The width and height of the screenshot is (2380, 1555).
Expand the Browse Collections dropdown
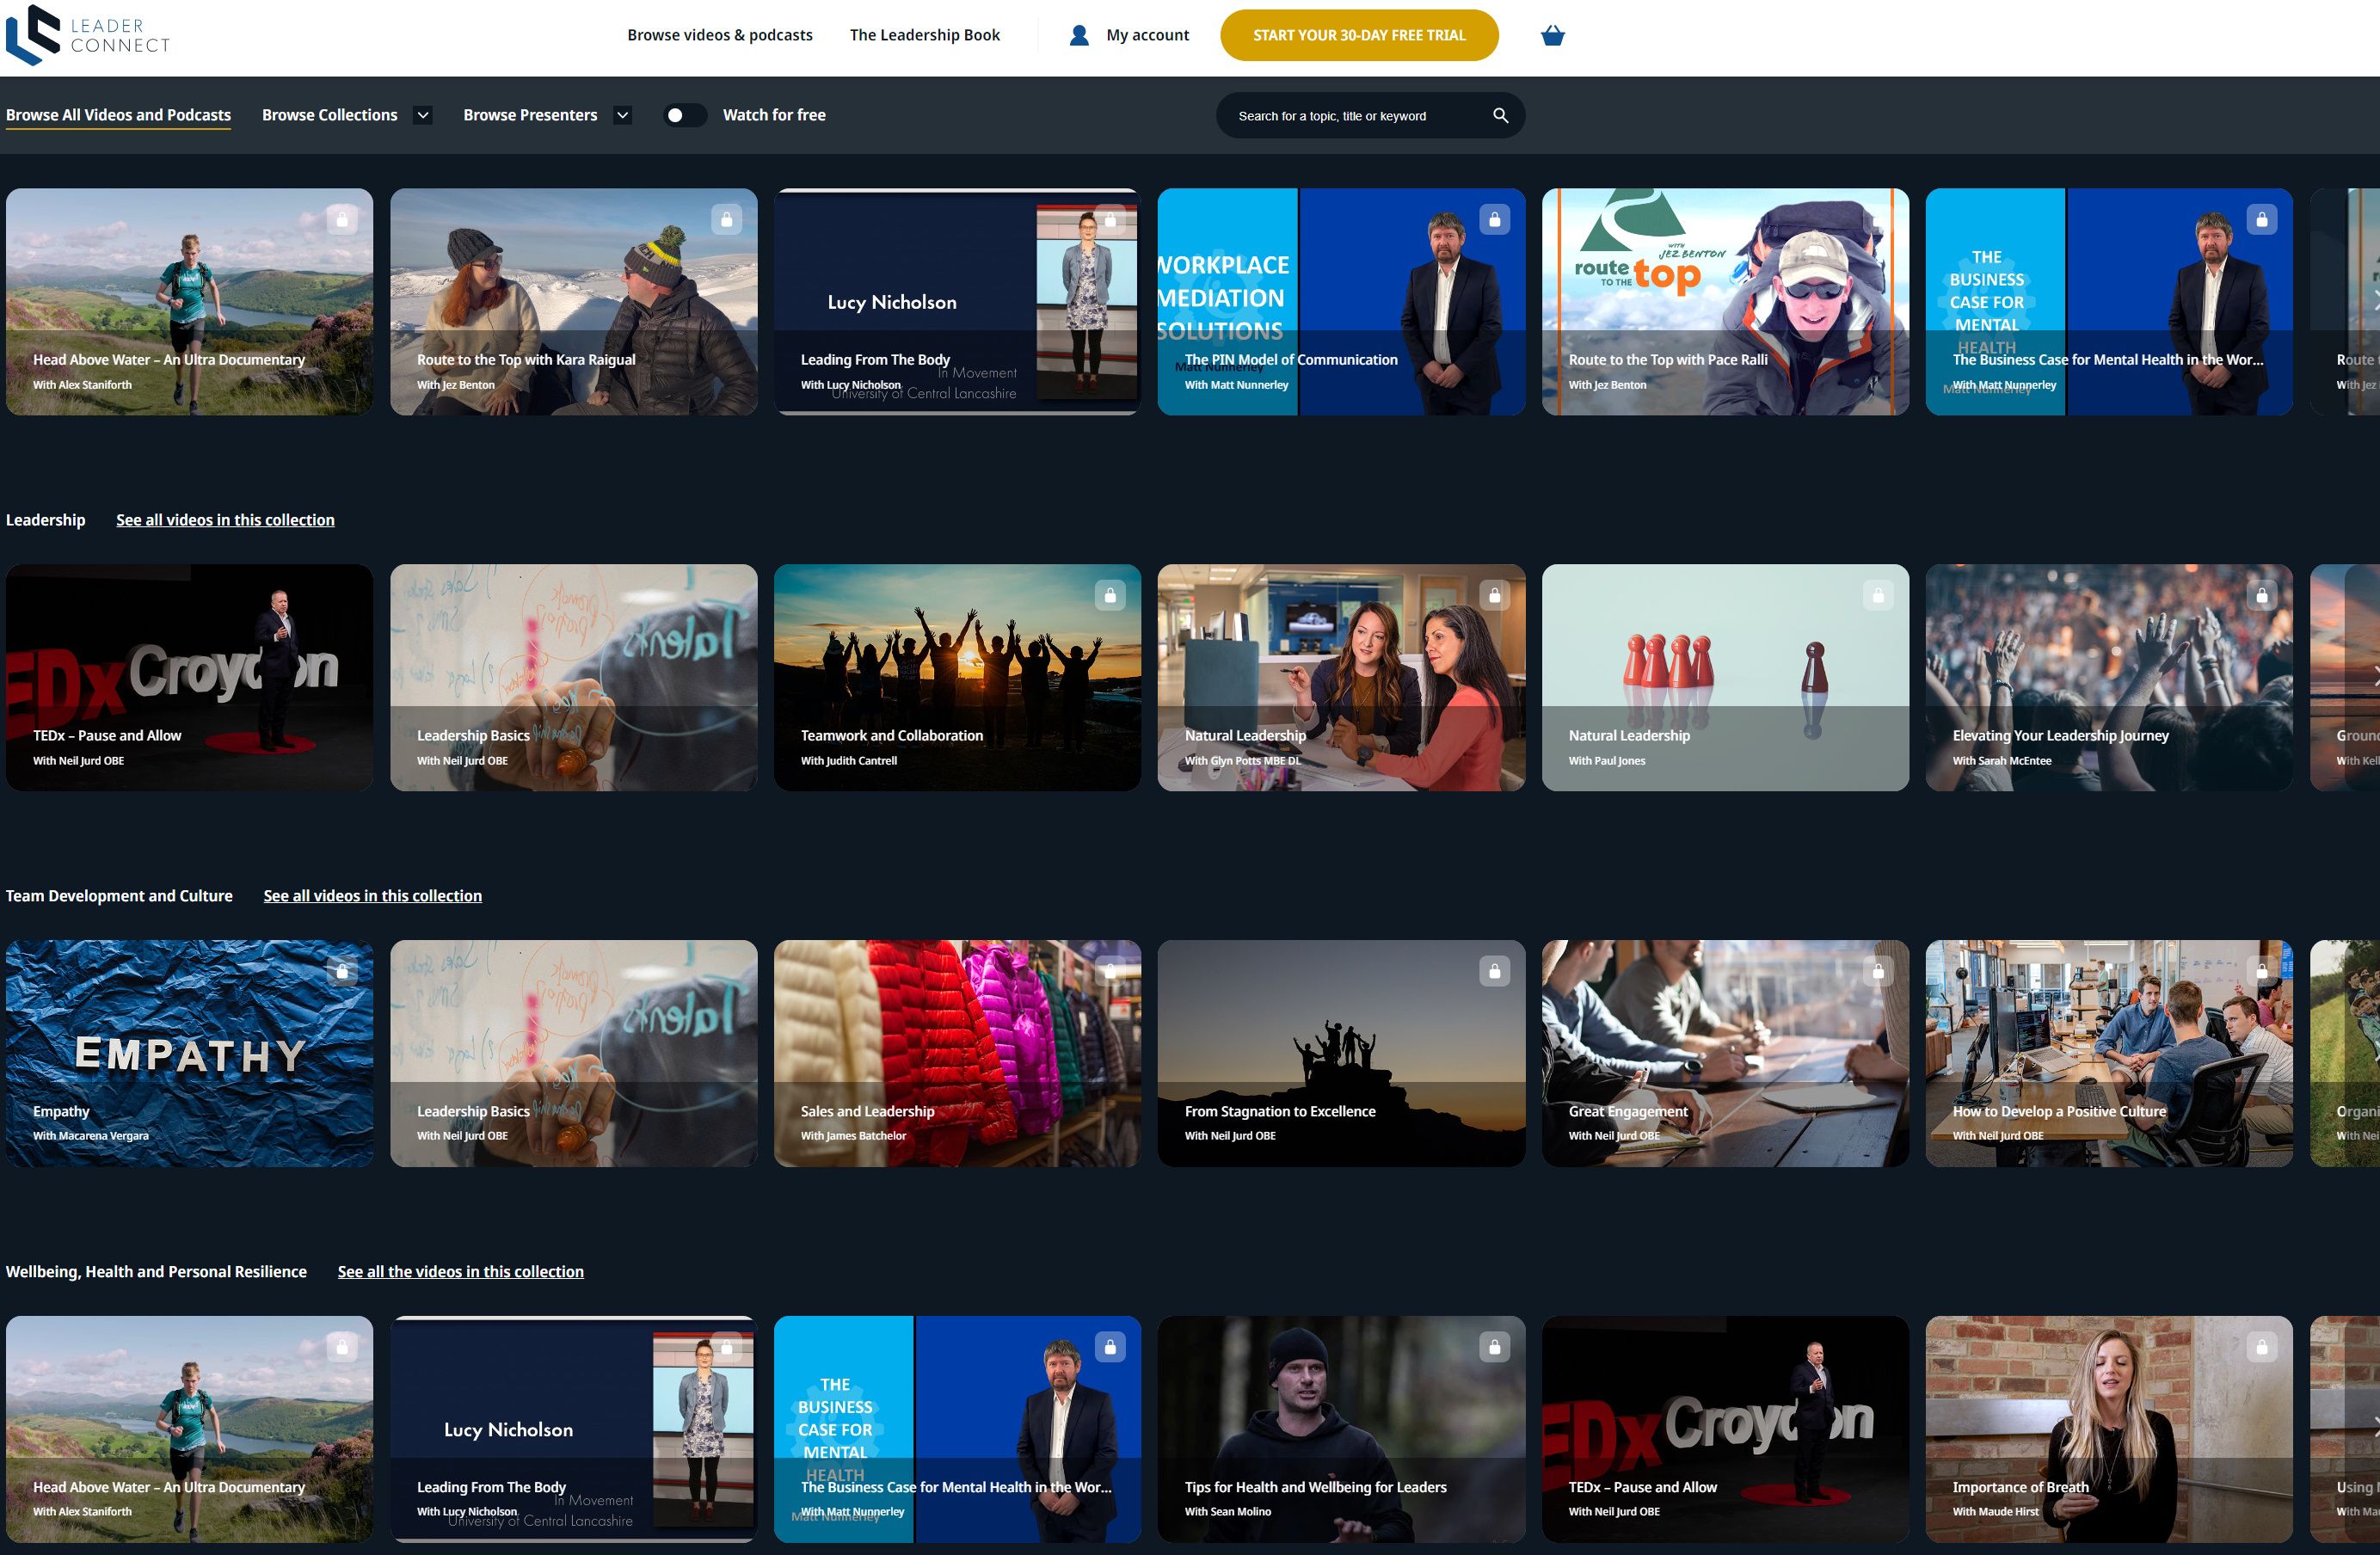coord(423,116)
